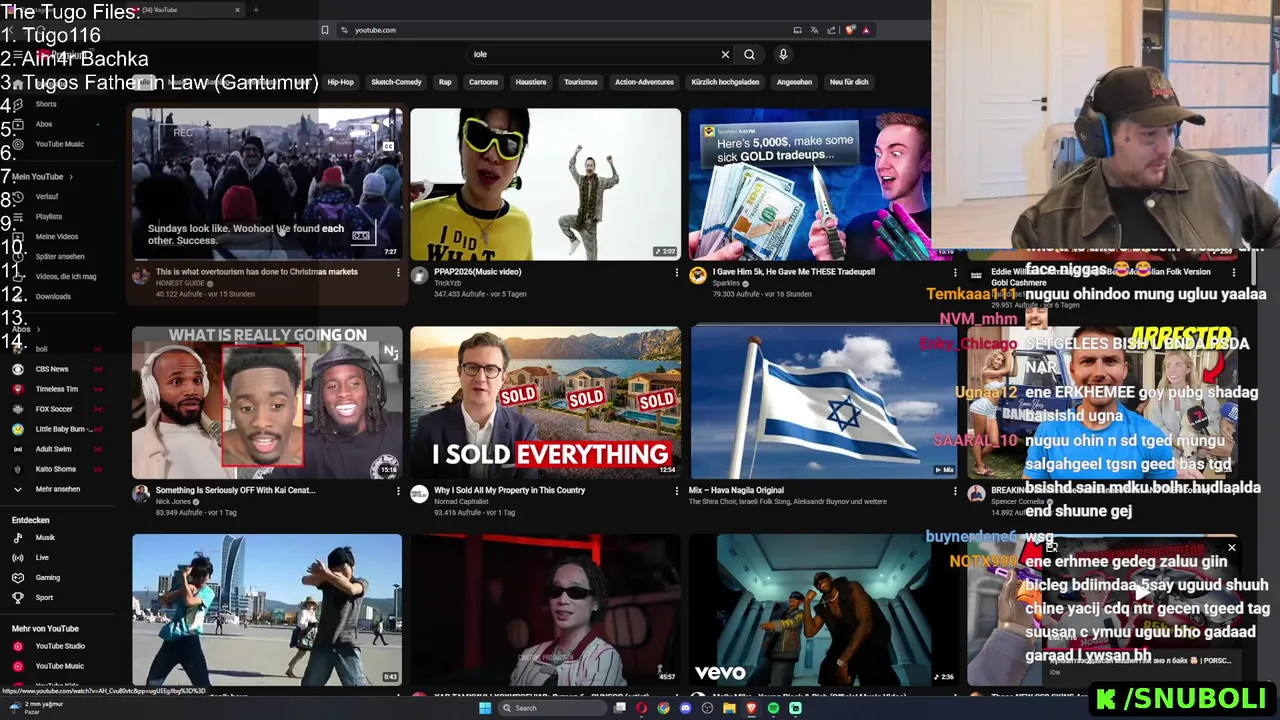Open the Sparkles channel link
Screen dimensions: 1280x720
726,283
